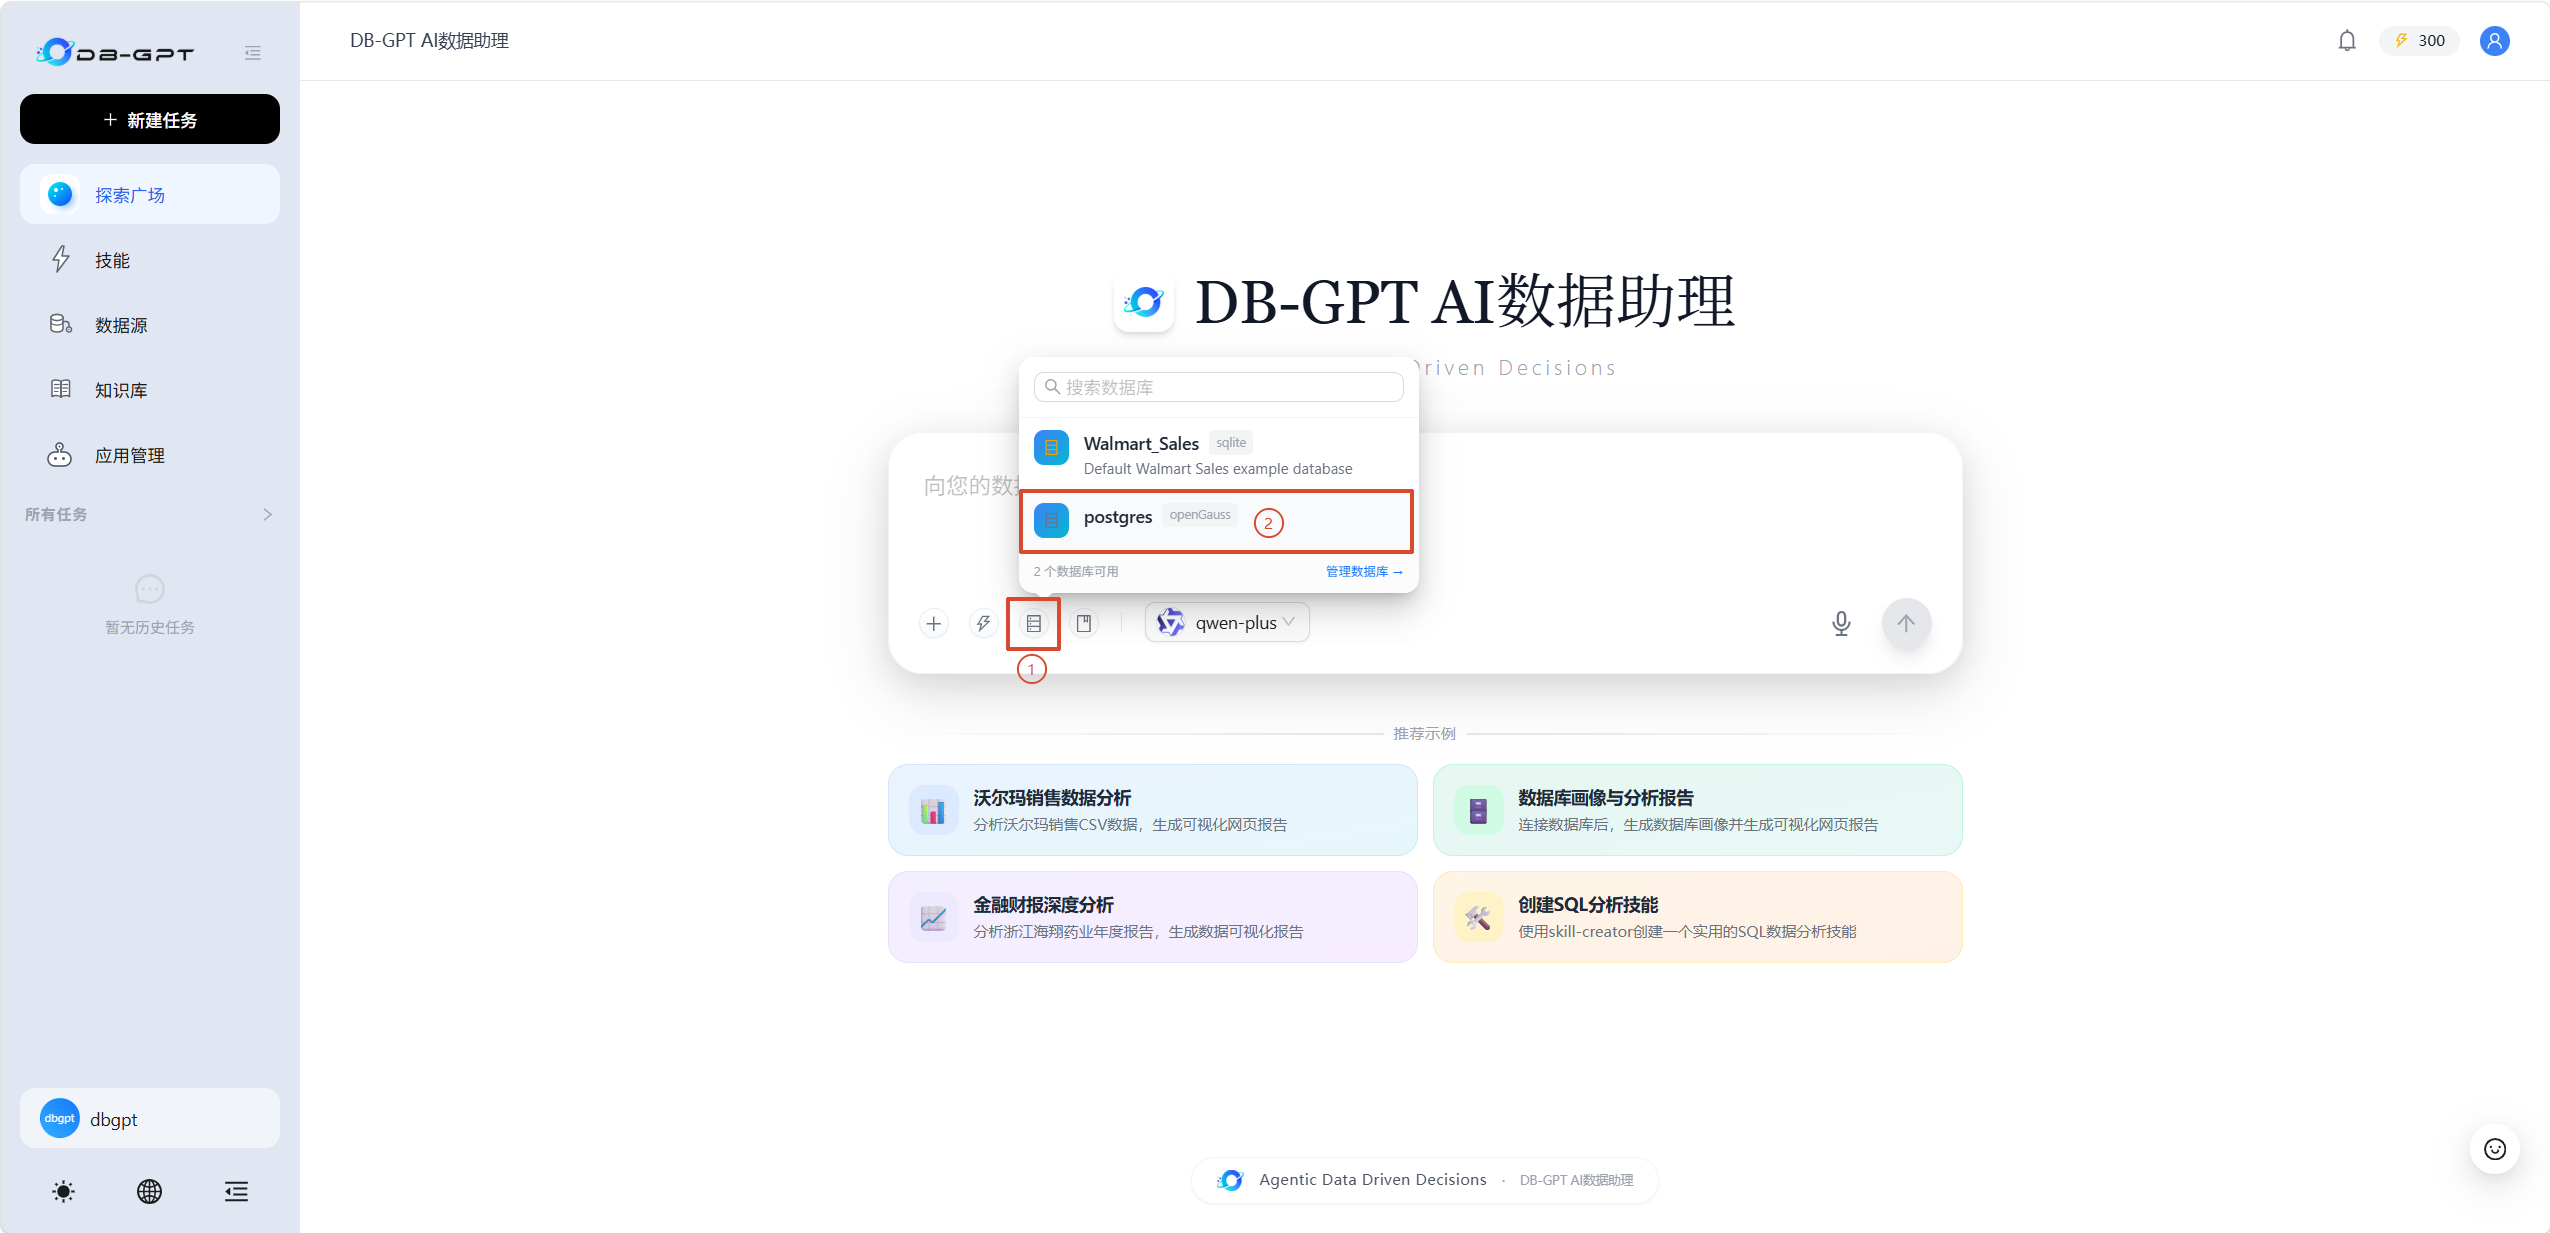Go to 数据源 page
This screenshot has height=1233, width=2550.
150,325
